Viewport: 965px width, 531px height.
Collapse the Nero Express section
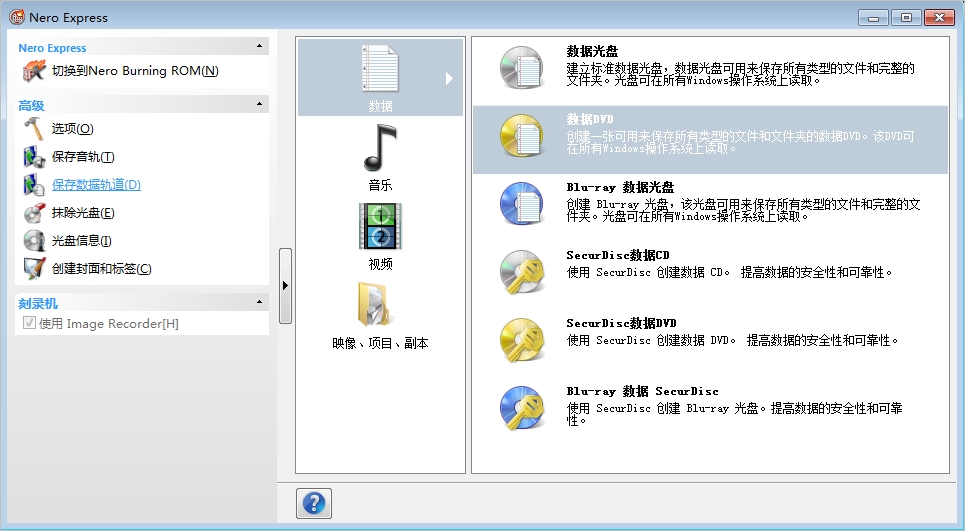coord(259,46)
